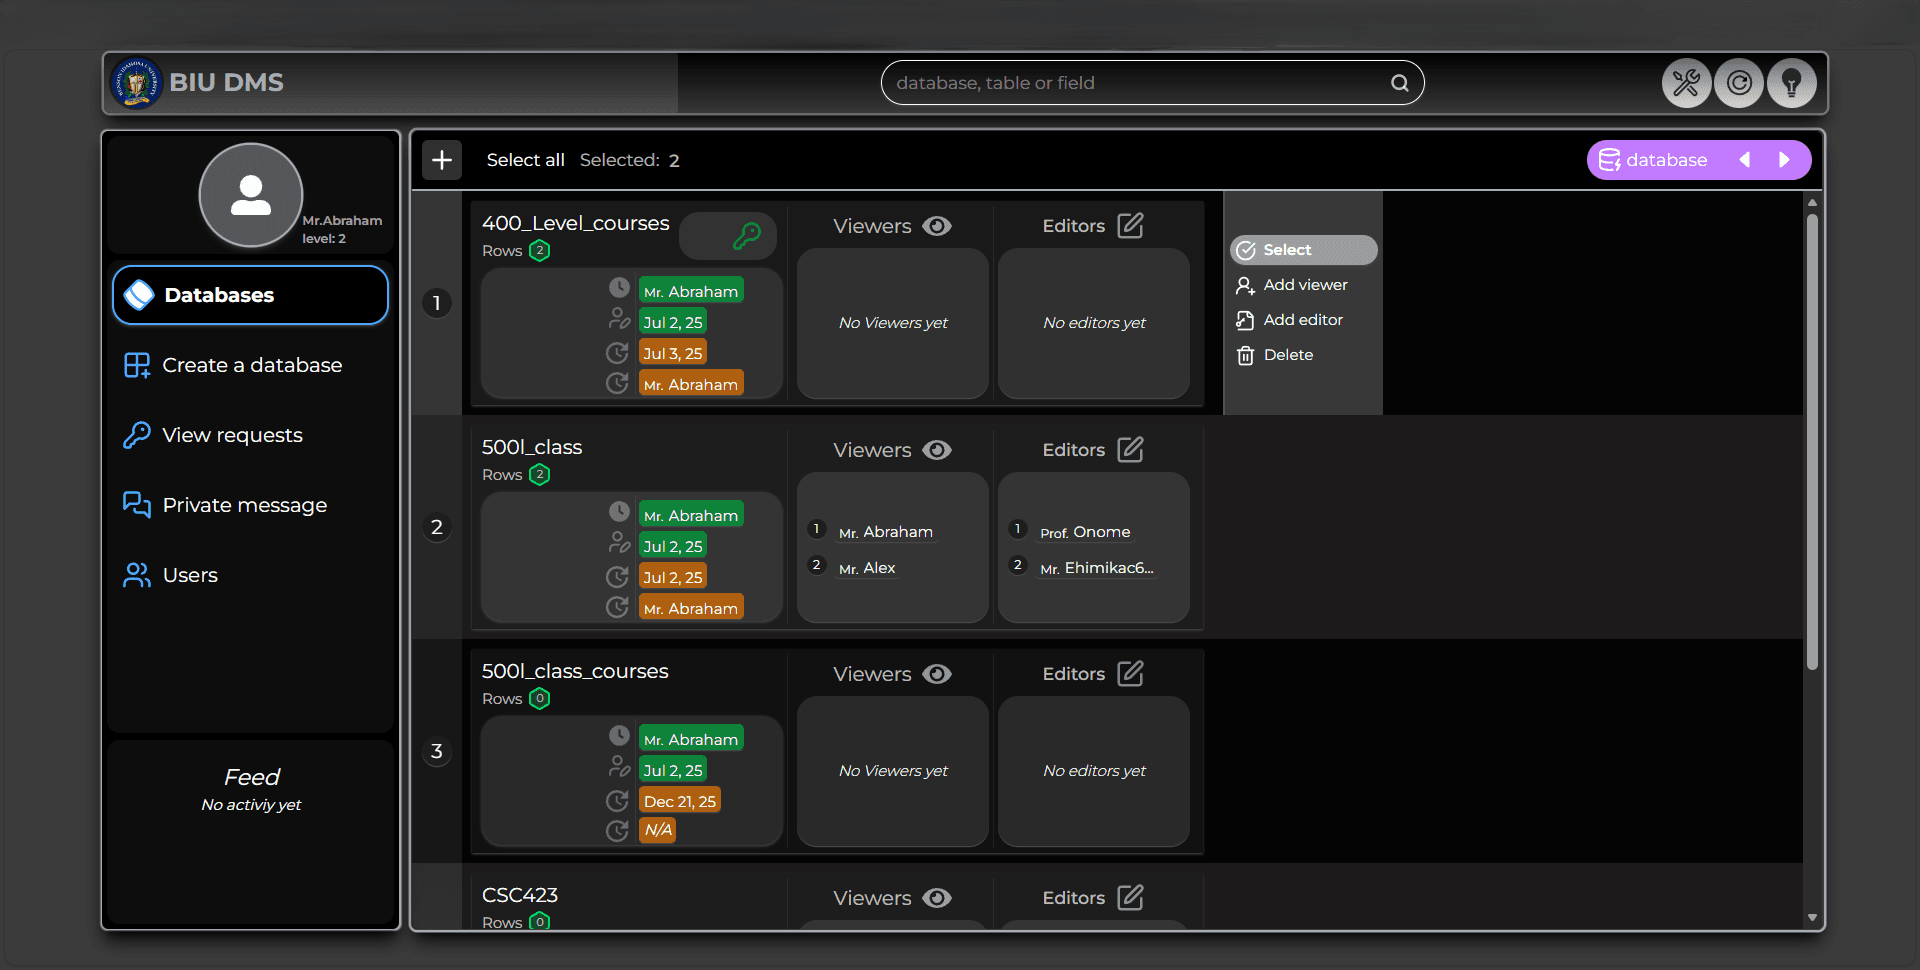Open the tools/settings icon in the header

1687,83
